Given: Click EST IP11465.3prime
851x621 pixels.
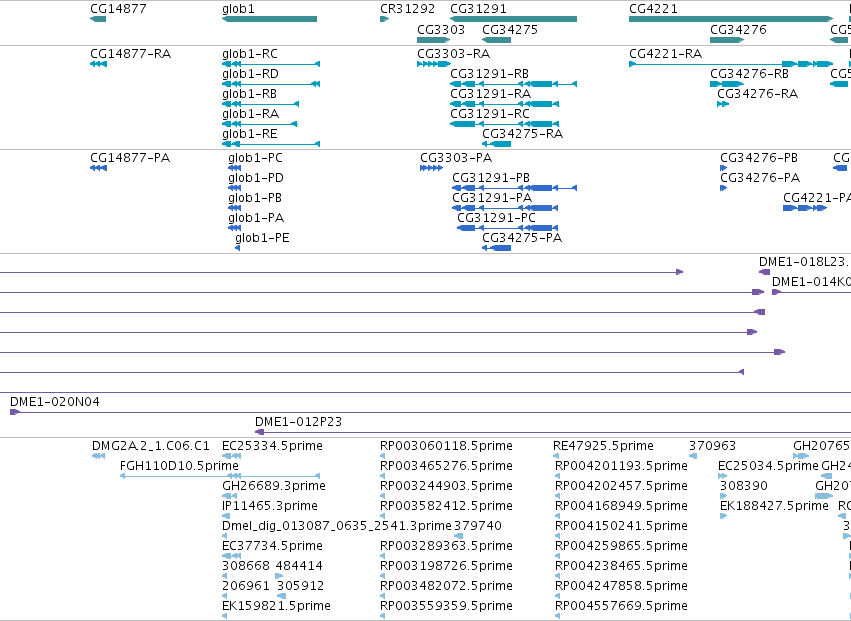Looking at the screenshot, I should 226,516.
